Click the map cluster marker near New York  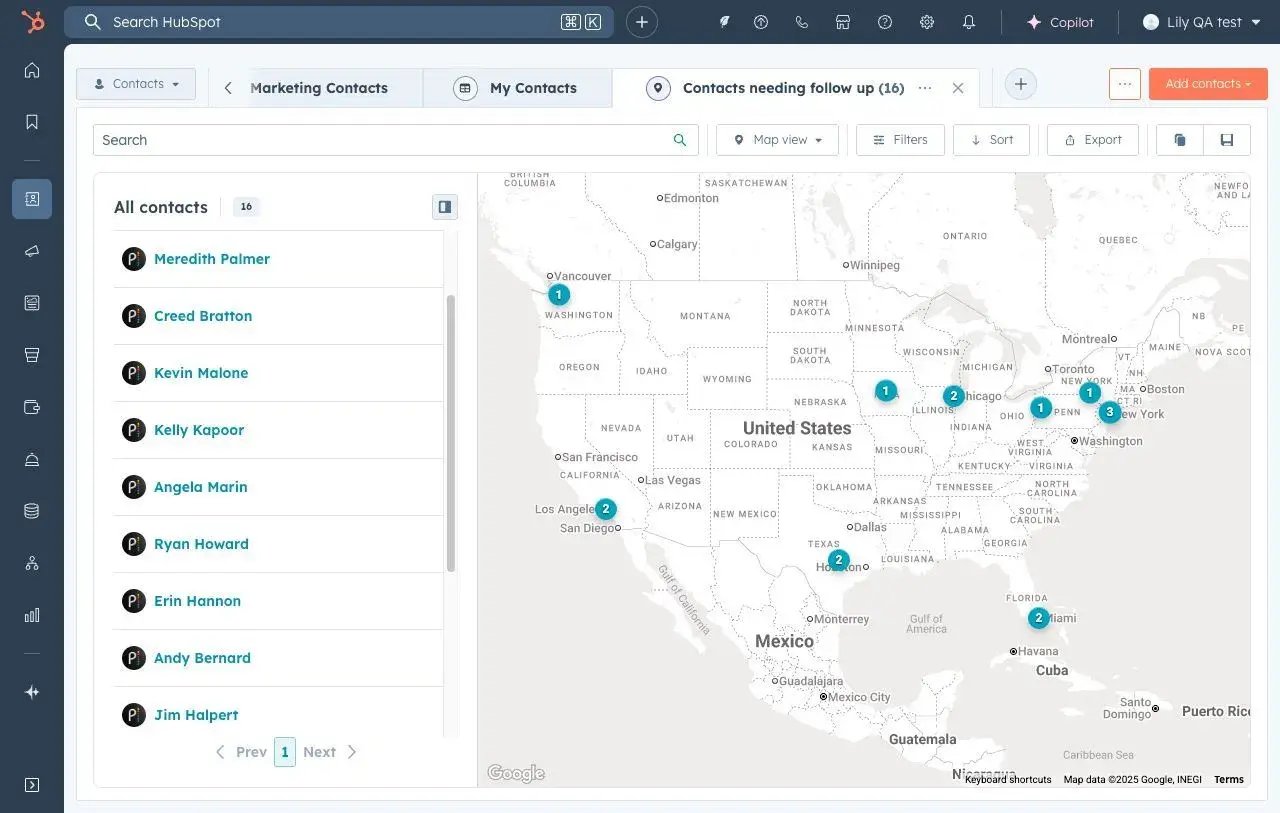[x=1109, y=412]
